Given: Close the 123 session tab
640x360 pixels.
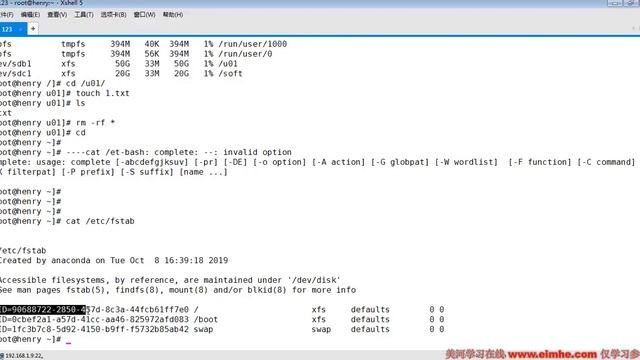Looking at the screenshot, I should click(x=20, y=29).
